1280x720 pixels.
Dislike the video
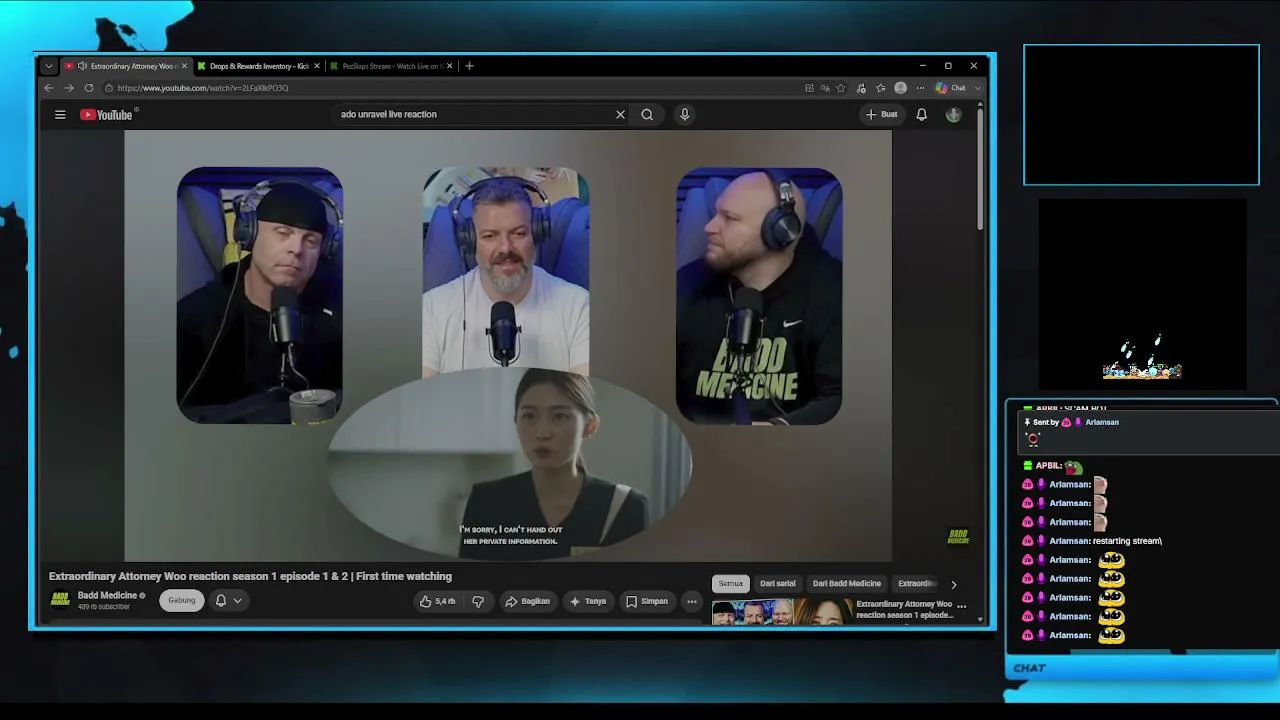click(478, 601)
